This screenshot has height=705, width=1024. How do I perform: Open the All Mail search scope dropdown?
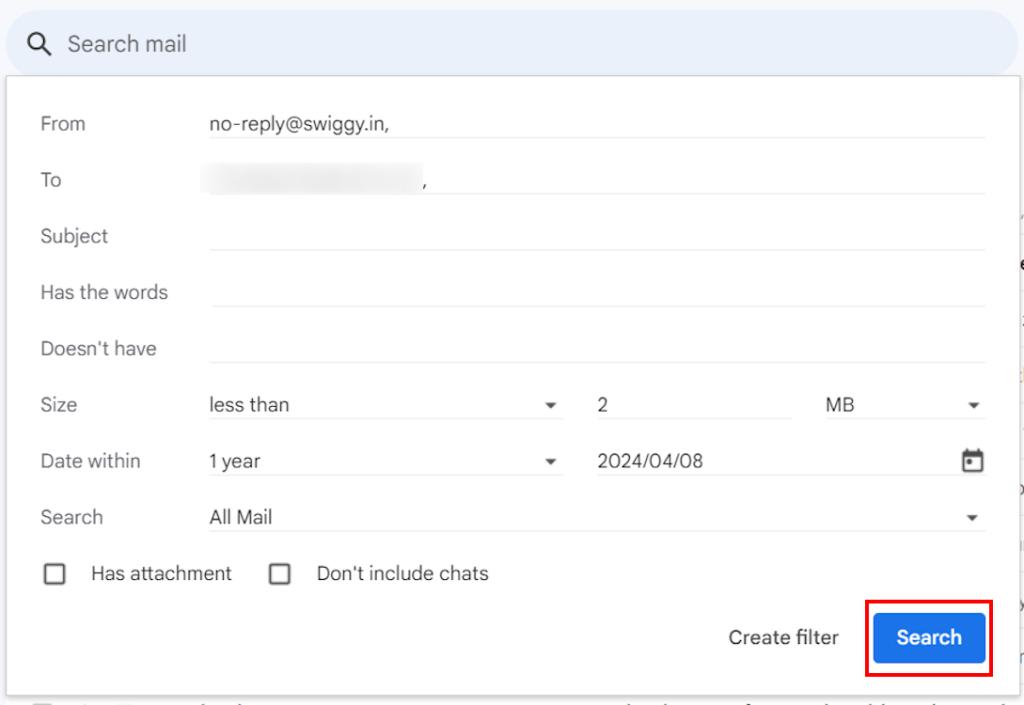point(597,518)
